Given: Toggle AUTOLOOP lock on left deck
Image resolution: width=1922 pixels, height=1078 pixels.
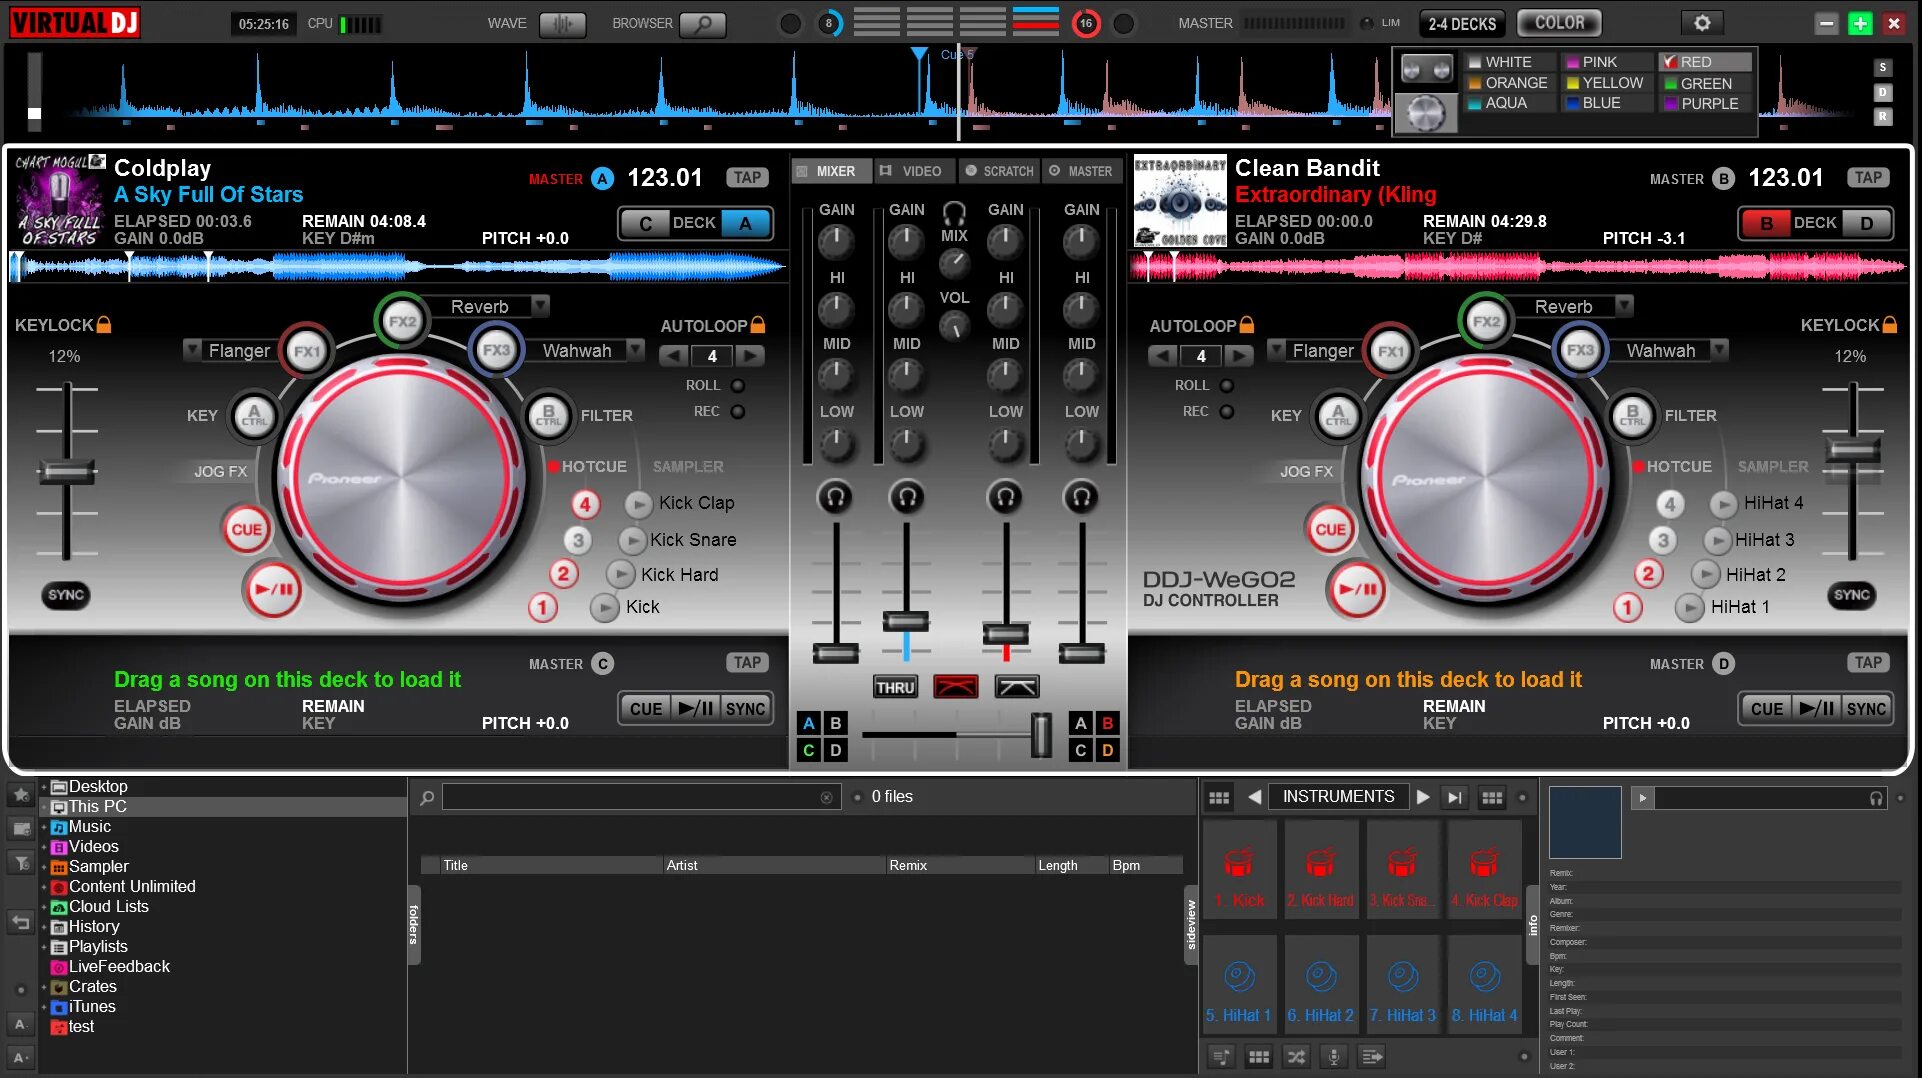Looking at the screenshot, I should [x=758, y=325].
